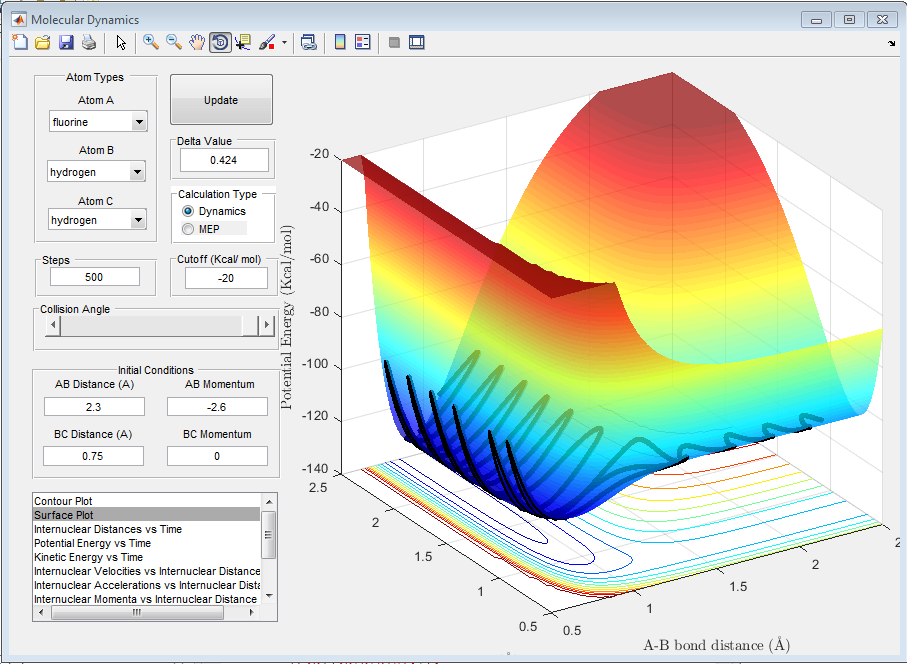This screenshot has height=664, width=907.
Task: Select Internuclear Accelerations vs Internuclear Distance
Action: [x=147, y=585]
